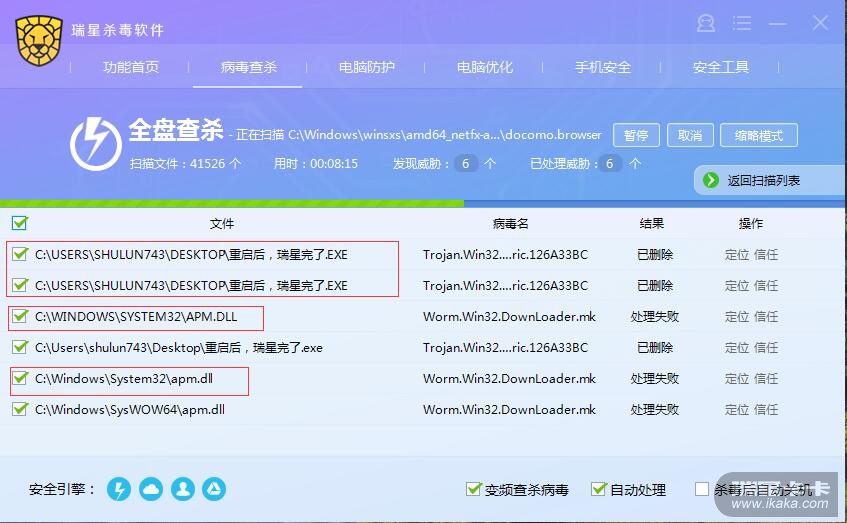Click 定位 for C:\Users\shulun743\Desktop exe row
This screenshot has width=847, height=523.
(x=737, y=347)
